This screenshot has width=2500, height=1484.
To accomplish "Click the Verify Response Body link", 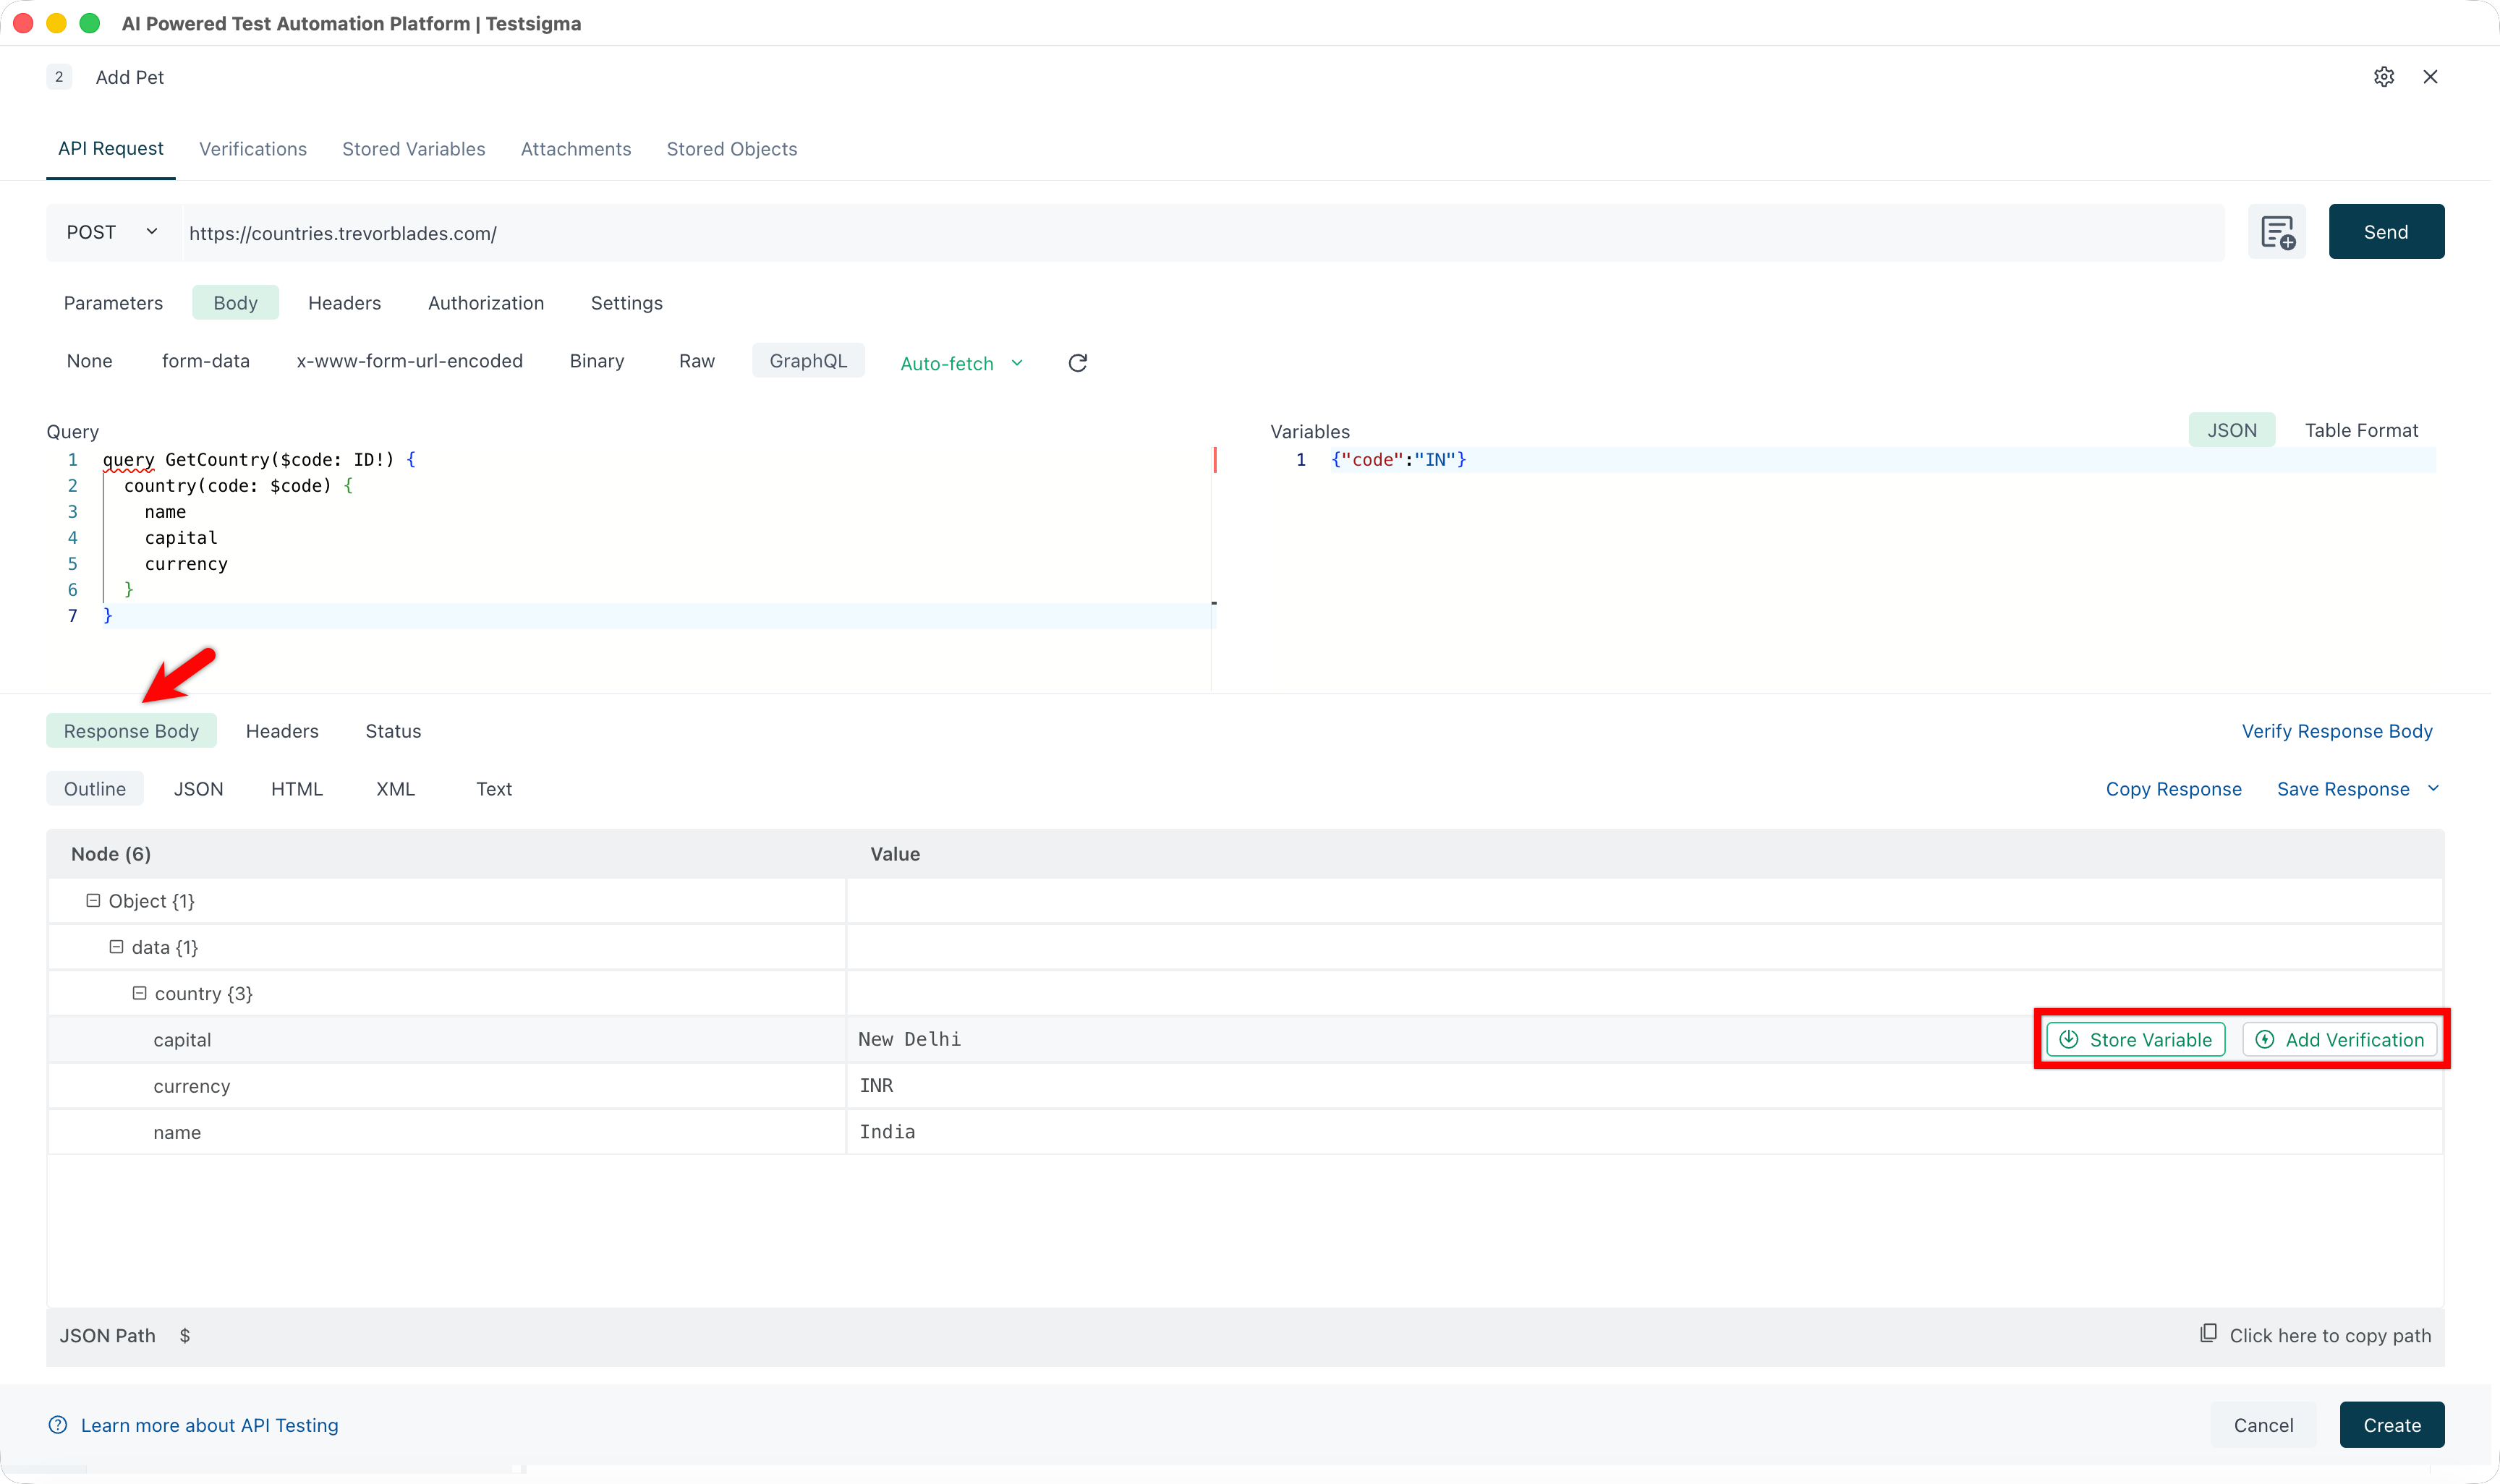I will (x=2337, y=730).
